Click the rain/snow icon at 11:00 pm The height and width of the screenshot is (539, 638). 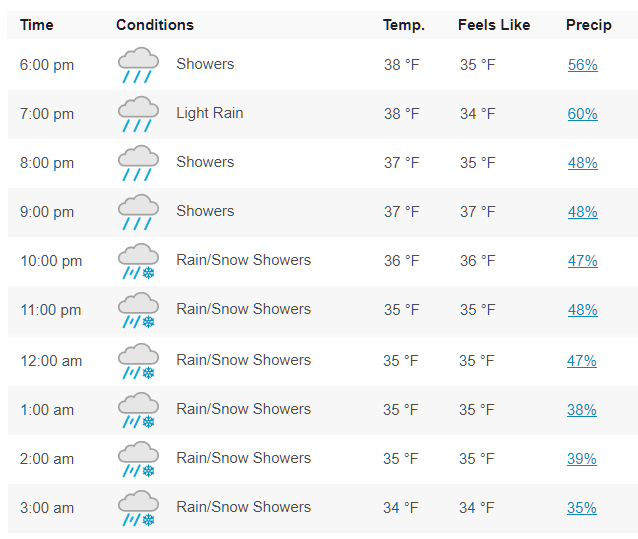[x=138, y=310]
